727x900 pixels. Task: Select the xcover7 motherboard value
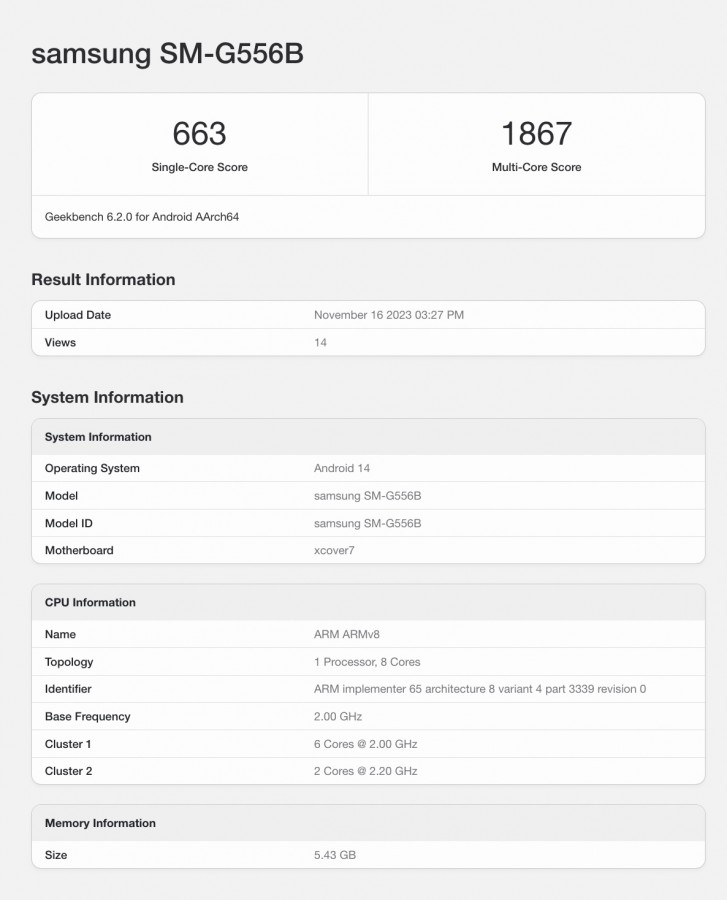(x=334, y=550)
